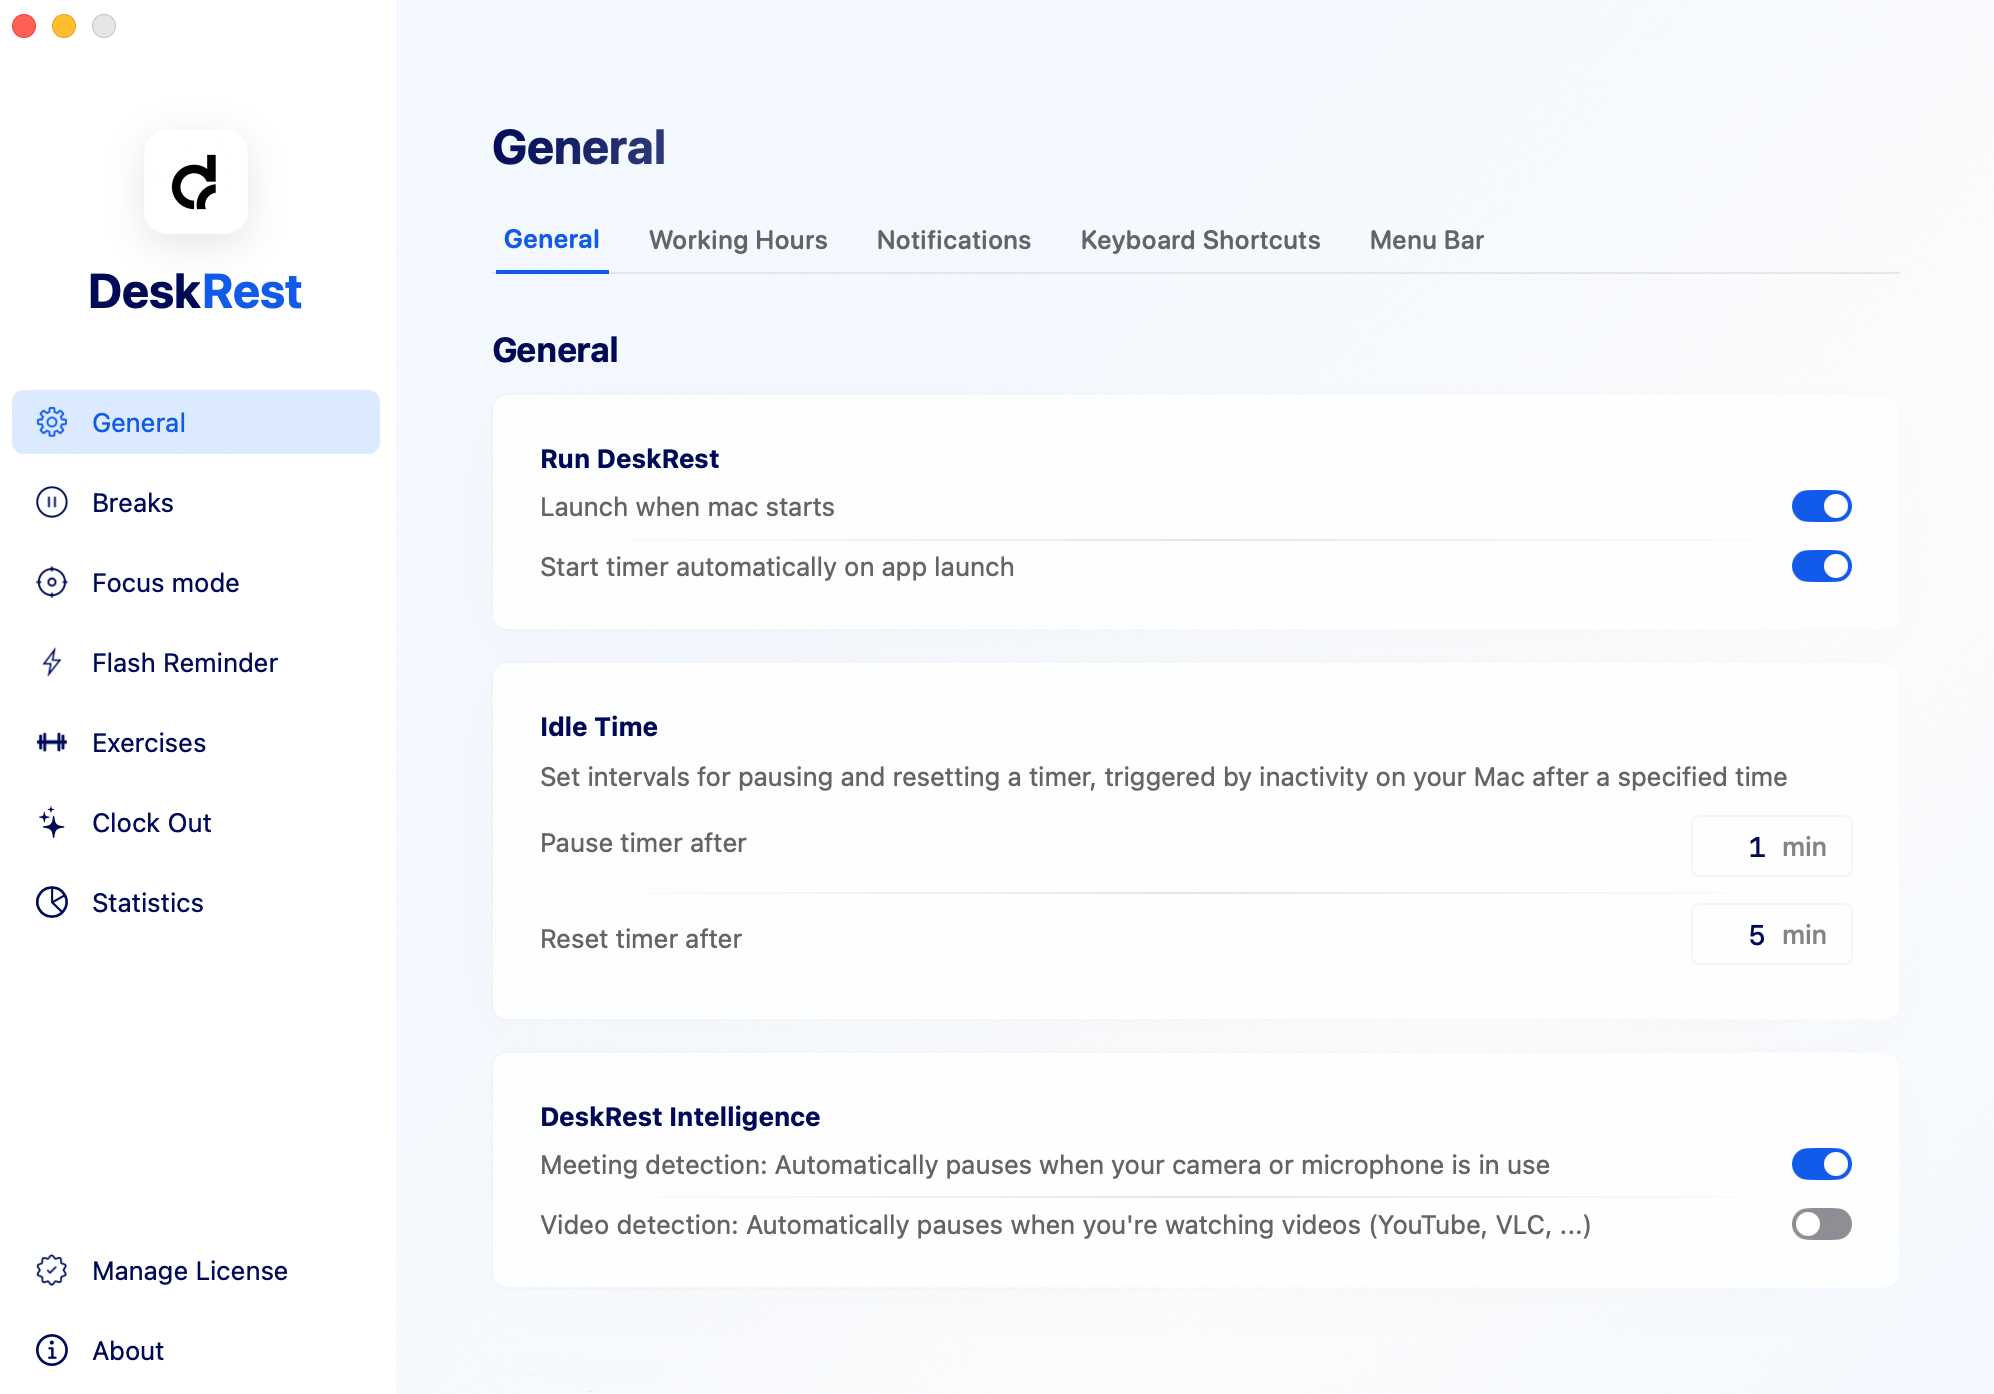Click the Breaks pause icon
1994x1394 pixels.
[52, 502]
